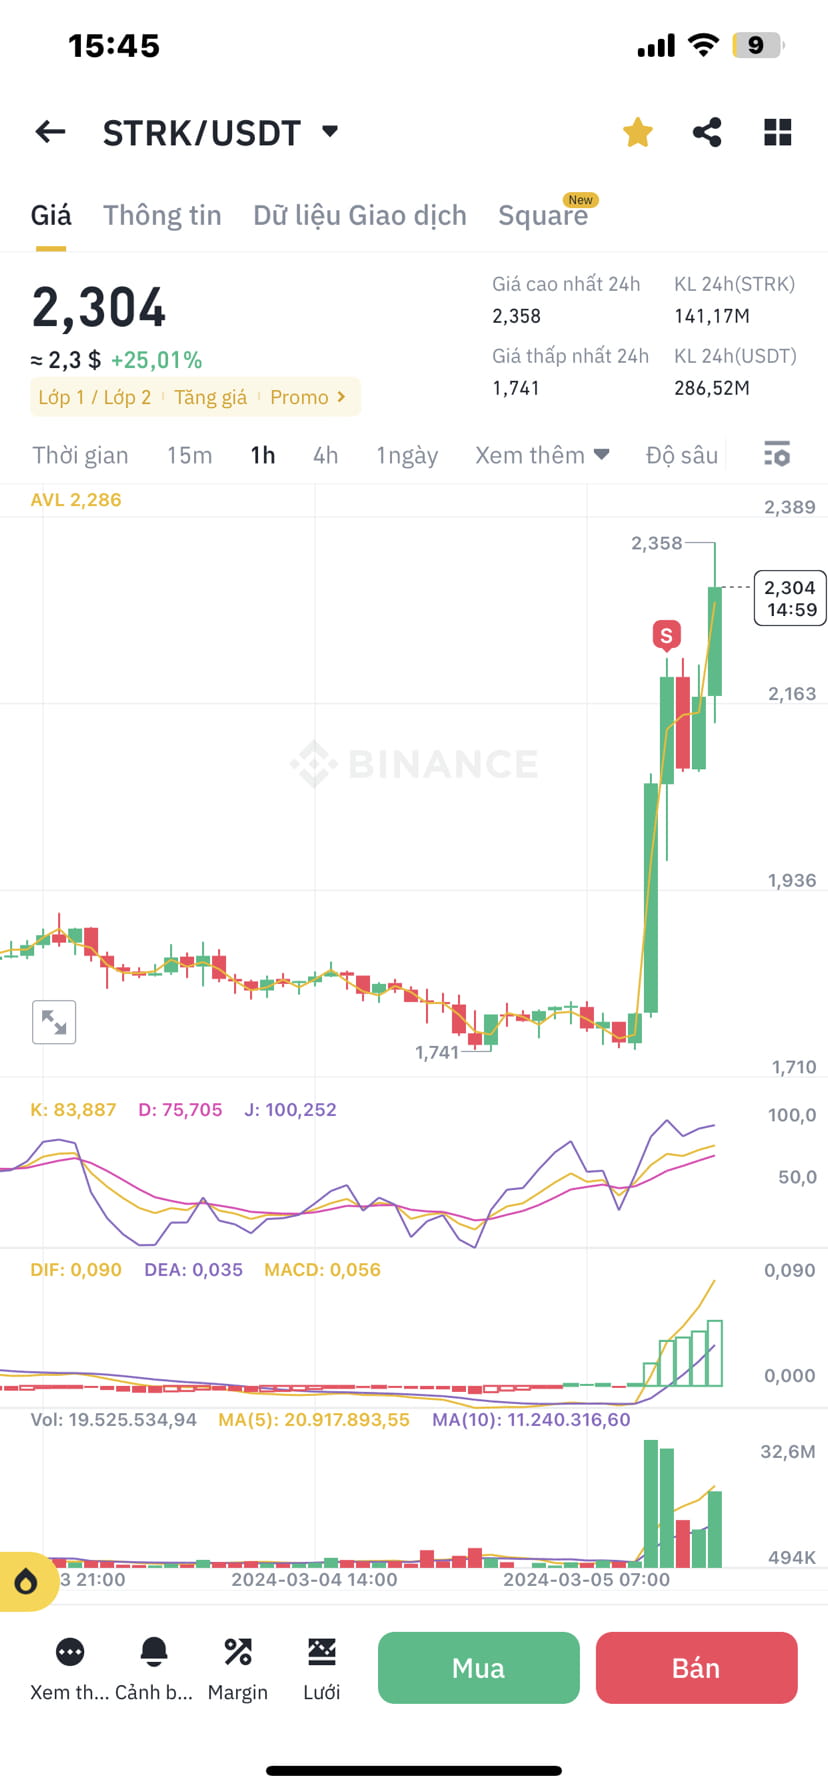Add STRK/USDT to favorites with the star icon
The width and height of the screenshot is (828, 1792).
[637, 131]
